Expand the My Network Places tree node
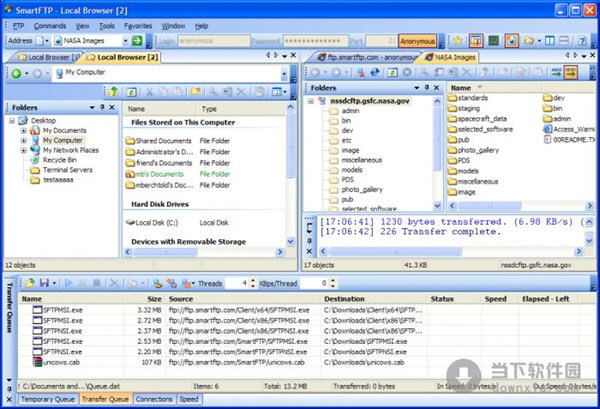This screenshot has width=600, height=409. click(23, 150)
